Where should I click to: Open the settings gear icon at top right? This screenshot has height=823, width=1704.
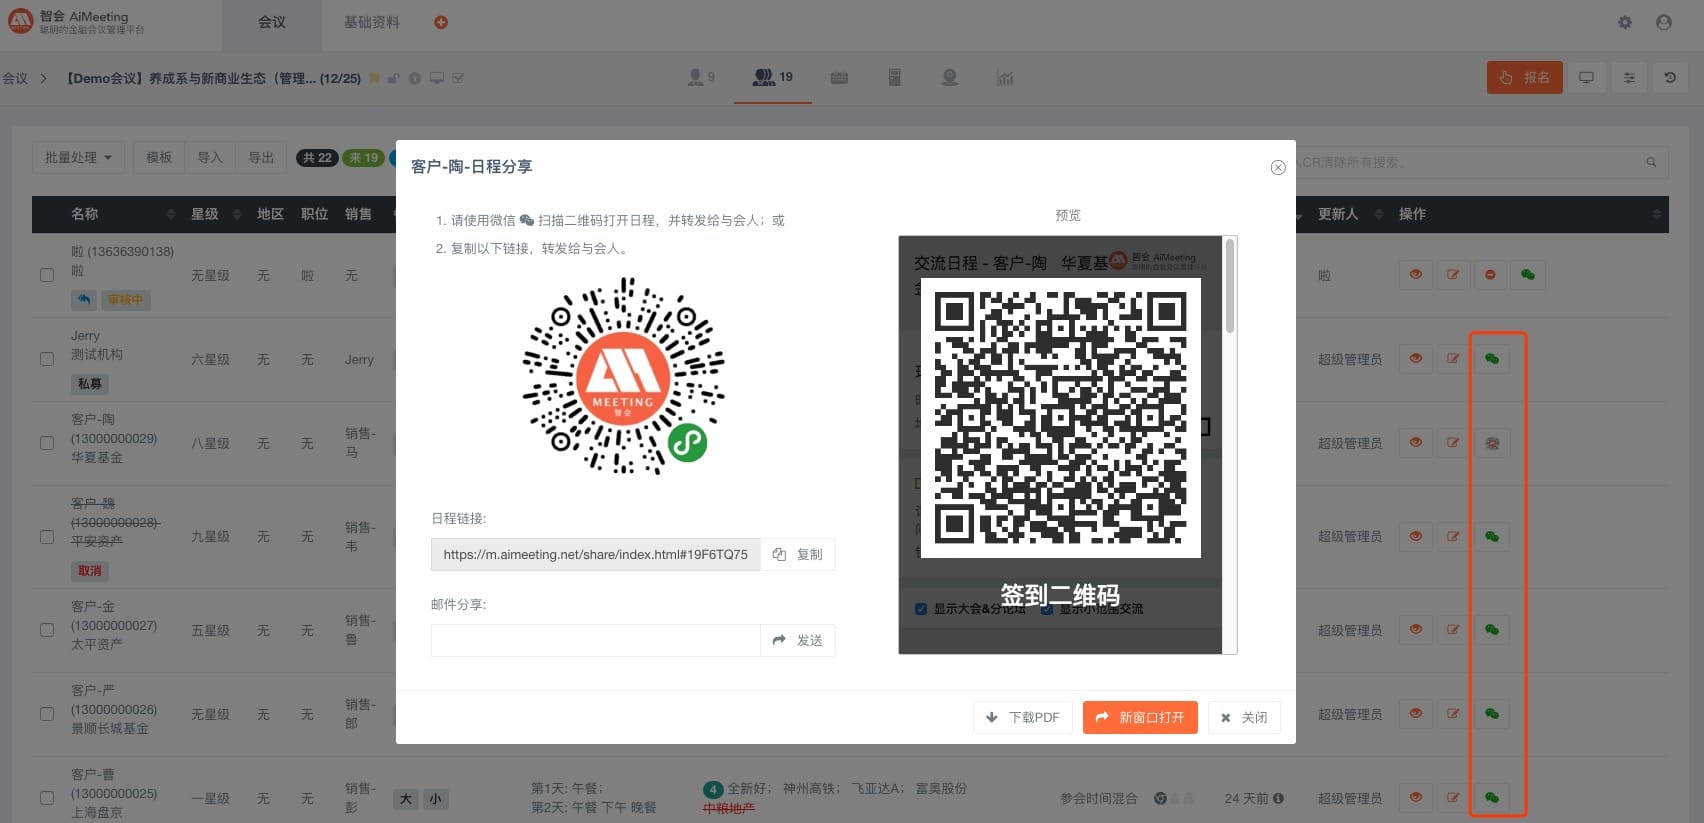tap(1625, 22)
